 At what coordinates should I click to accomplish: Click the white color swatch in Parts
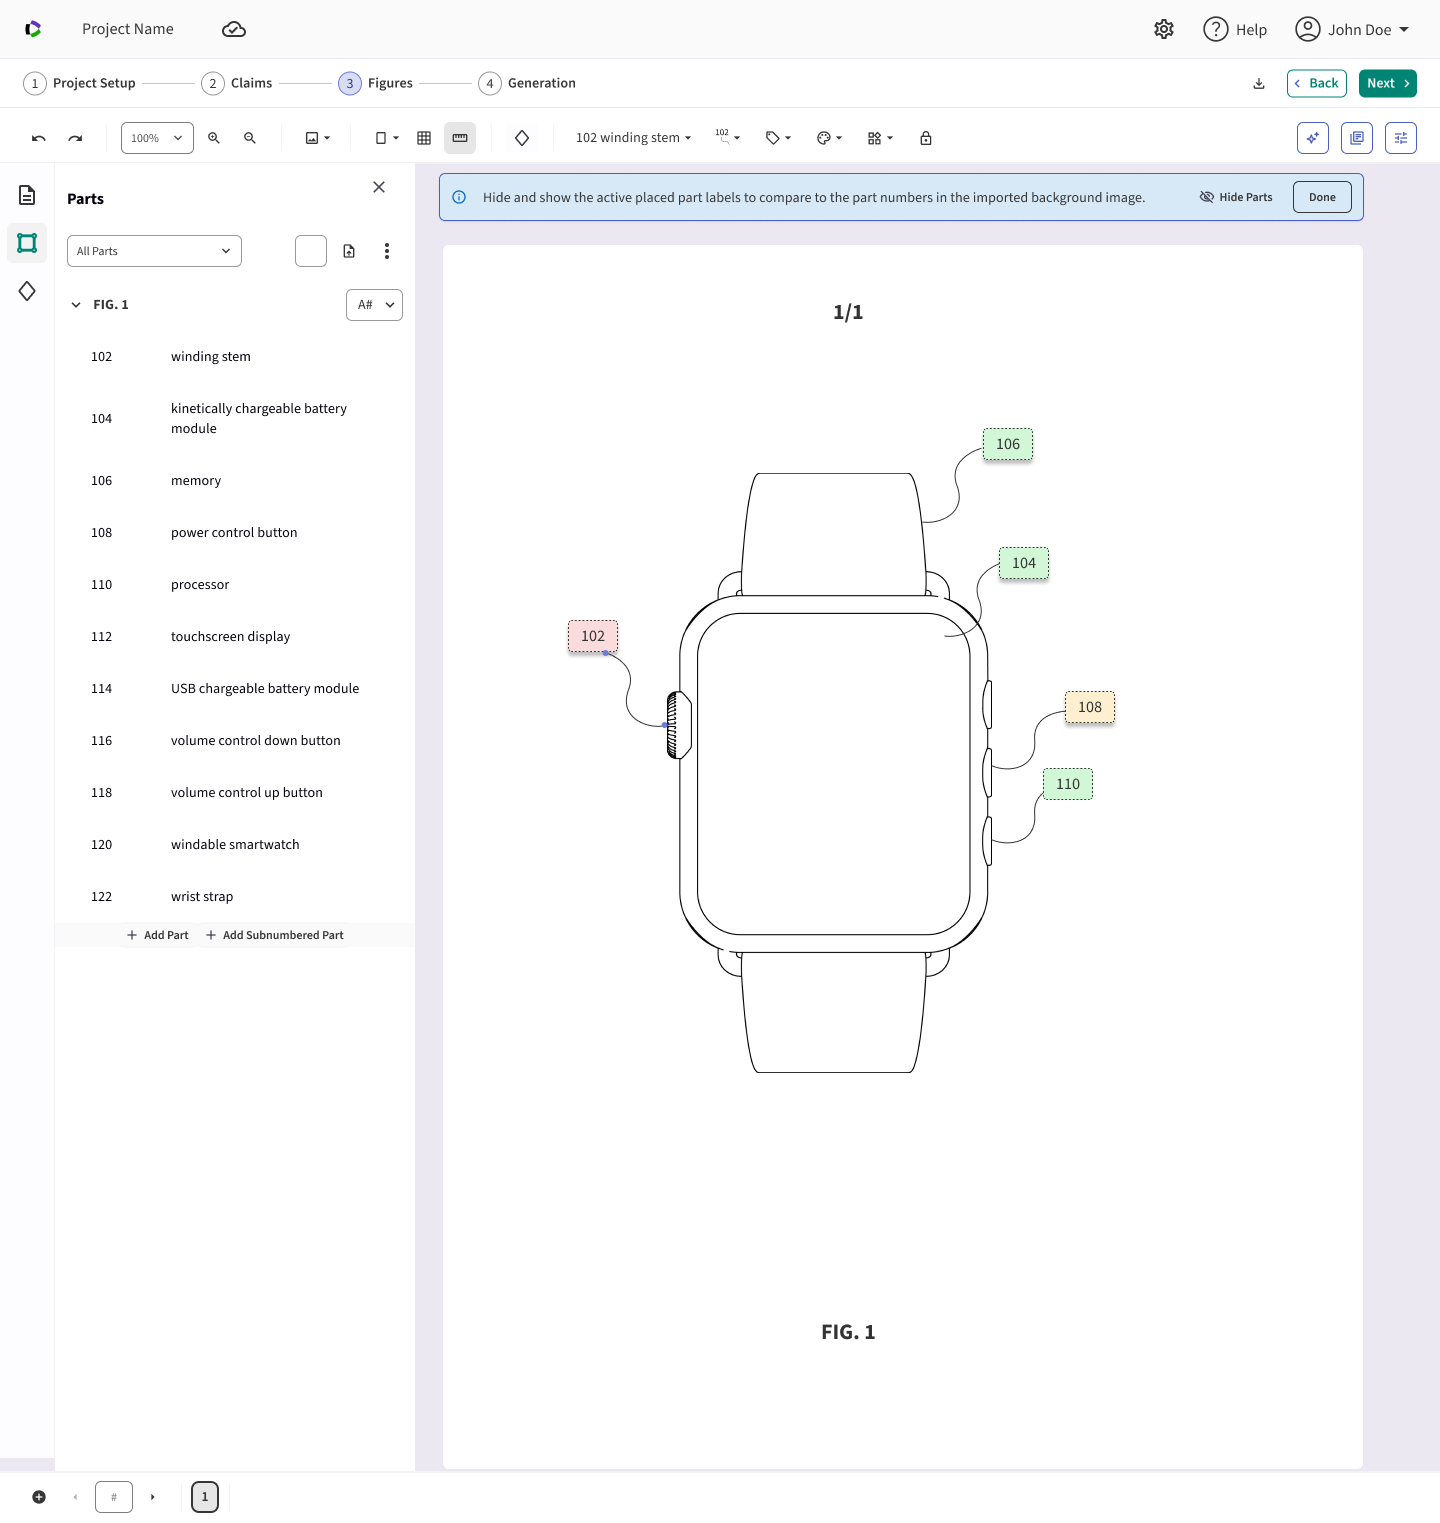(311, 251)
